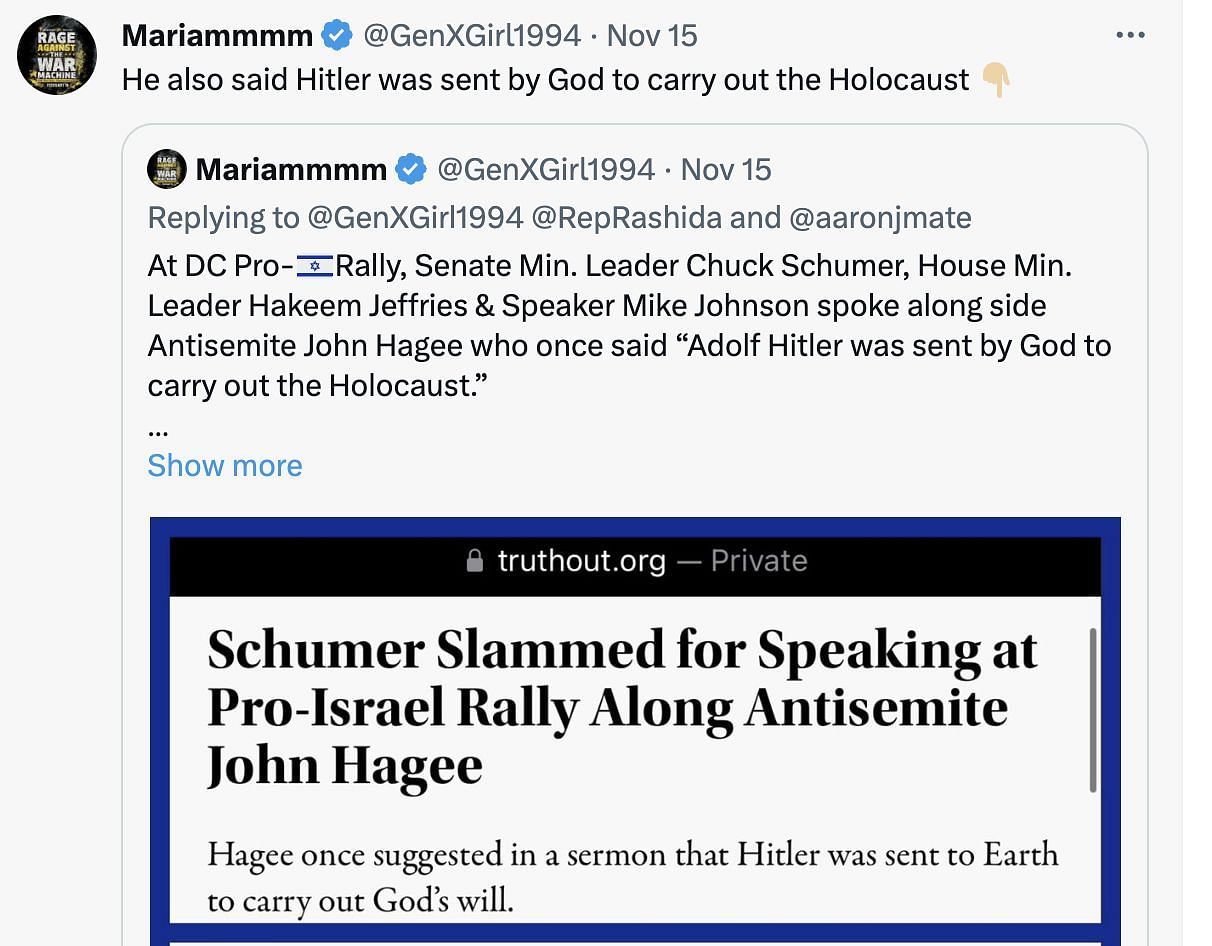Click the Israel flag emoji in quoted tweet
The height and width of the screenshot is (946, 1212).
pyautogui.click(x=315, y=267)
